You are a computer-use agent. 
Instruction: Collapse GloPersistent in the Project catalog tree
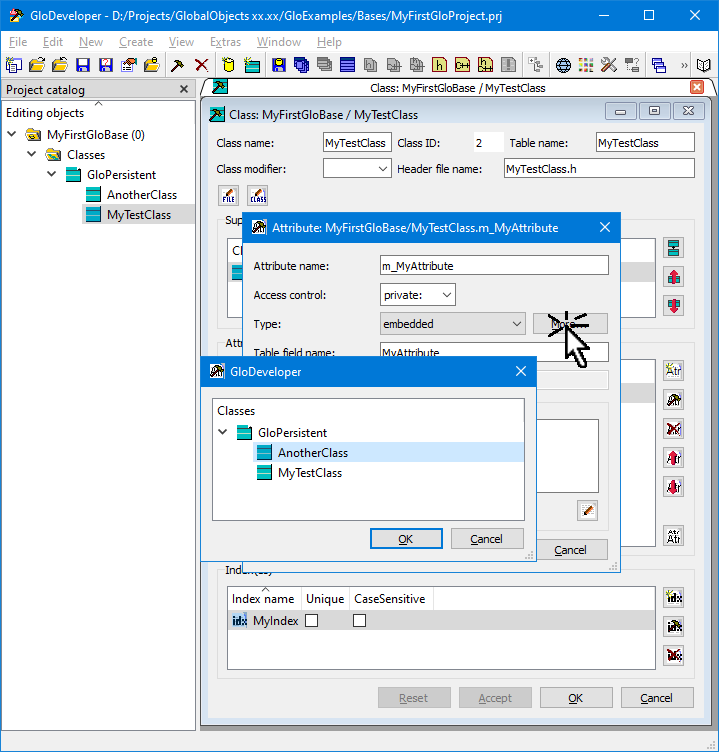tap(52, 174)
